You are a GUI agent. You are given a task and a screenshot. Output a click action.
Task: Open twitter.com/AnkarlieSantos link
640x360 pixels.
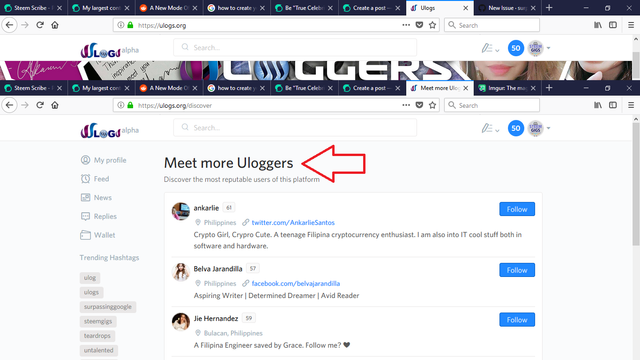click(293, 222)
